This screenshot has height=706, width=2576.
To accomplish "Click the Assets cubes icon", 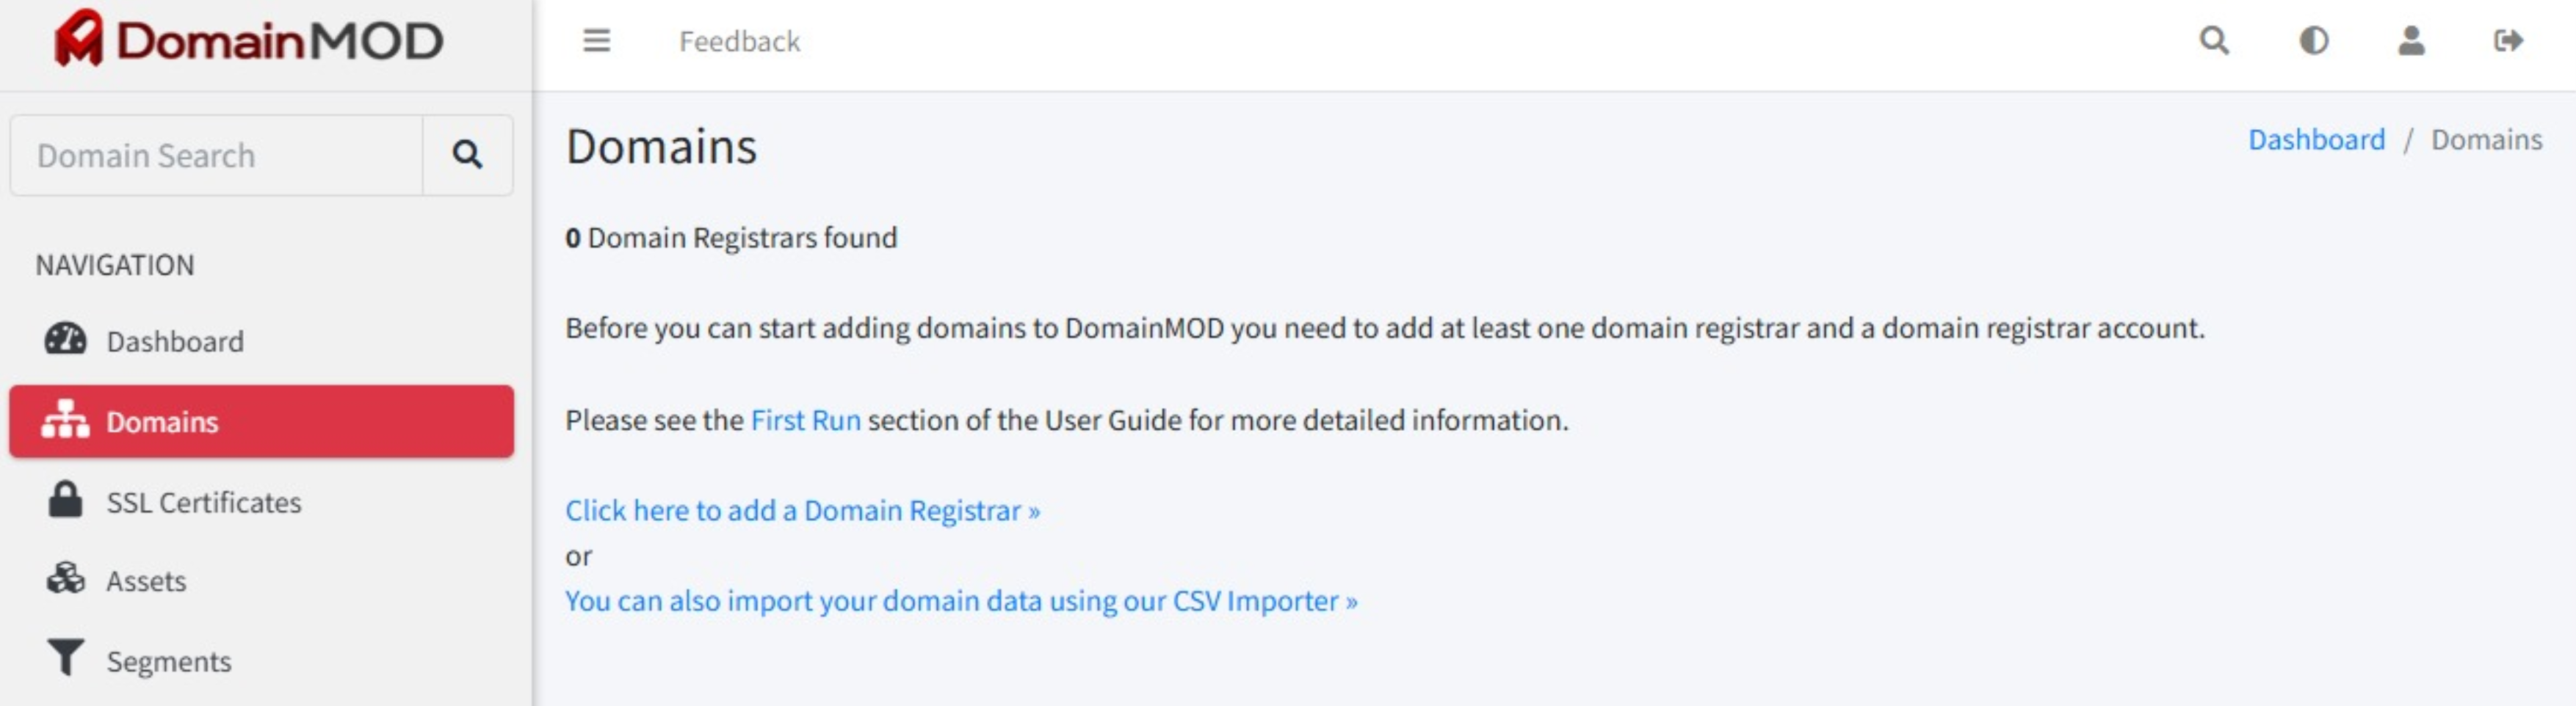I will [65, 579].
